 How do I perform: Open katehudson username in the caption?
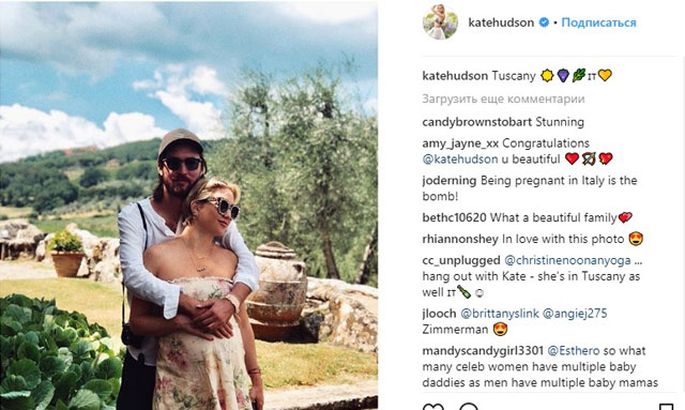(455, 76)
